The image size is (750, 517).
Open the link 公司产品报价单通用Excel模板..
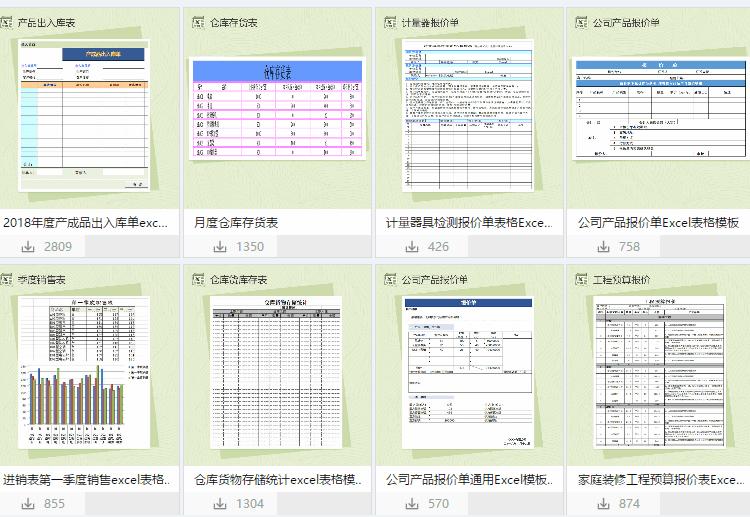pyautogui.click(x=470, y=480)
